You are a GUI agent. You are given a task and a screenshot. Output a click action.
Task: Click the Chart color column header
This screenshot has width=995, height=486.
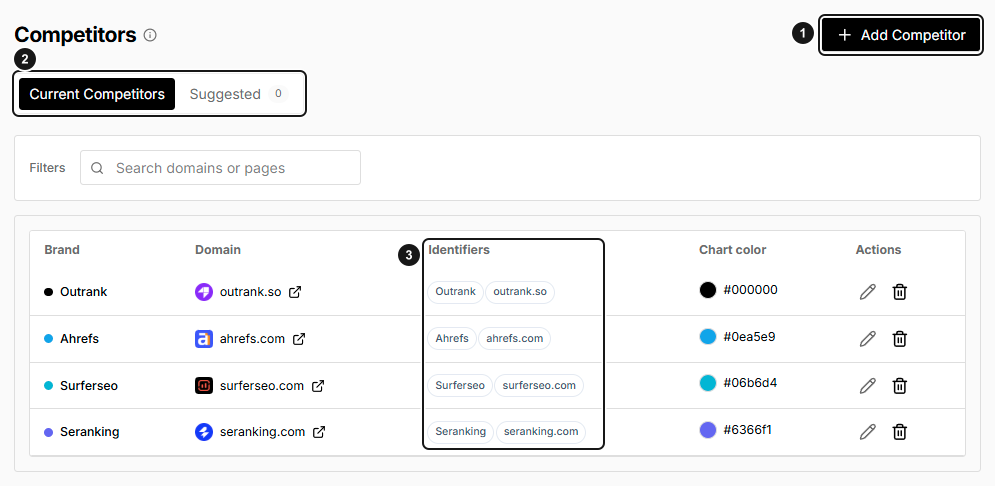click(732, 249)
